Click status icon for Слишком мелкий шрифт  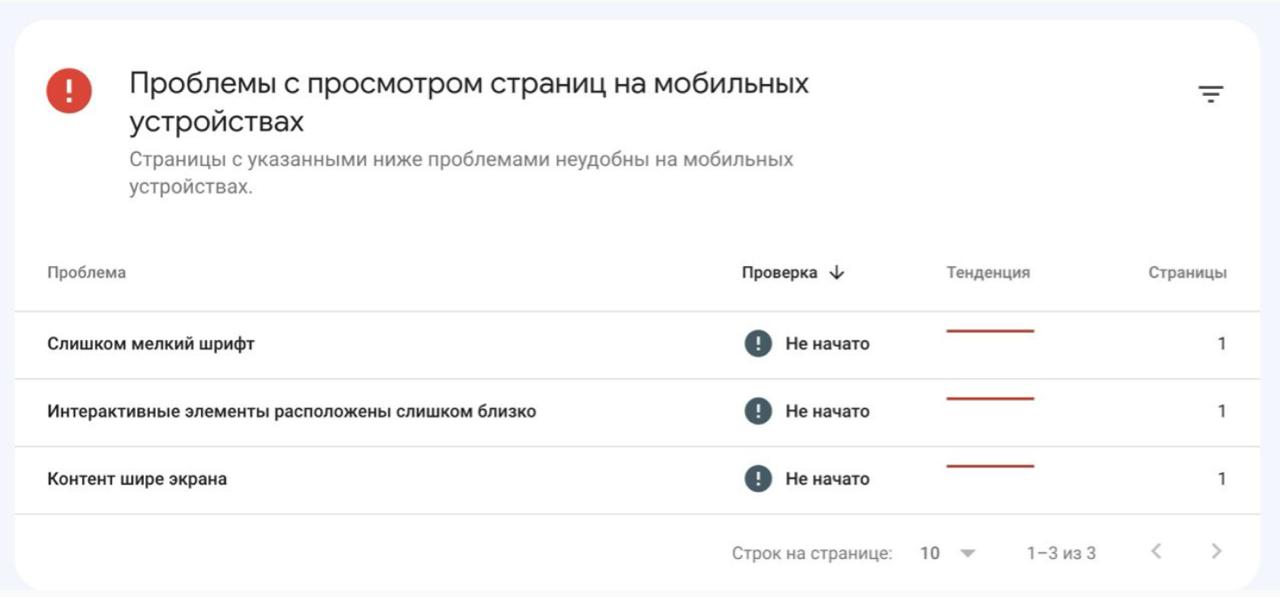(x=758, y=344)
